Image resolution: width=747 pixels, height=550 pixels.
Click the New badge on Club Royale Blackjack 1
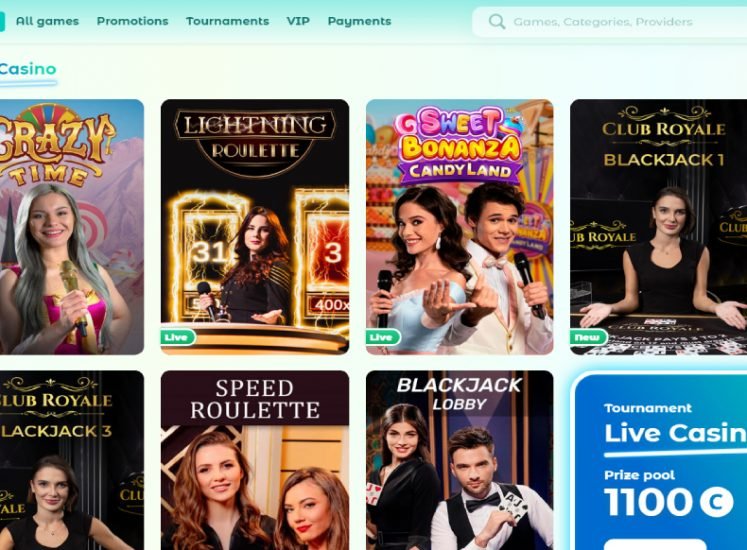[x=588, y=337]
